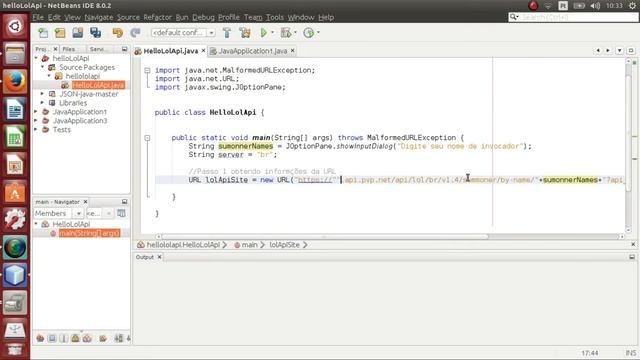Screen dimensions: 640x360
Task: Click main in breadcrumb bar
Action: click(249, 245)
